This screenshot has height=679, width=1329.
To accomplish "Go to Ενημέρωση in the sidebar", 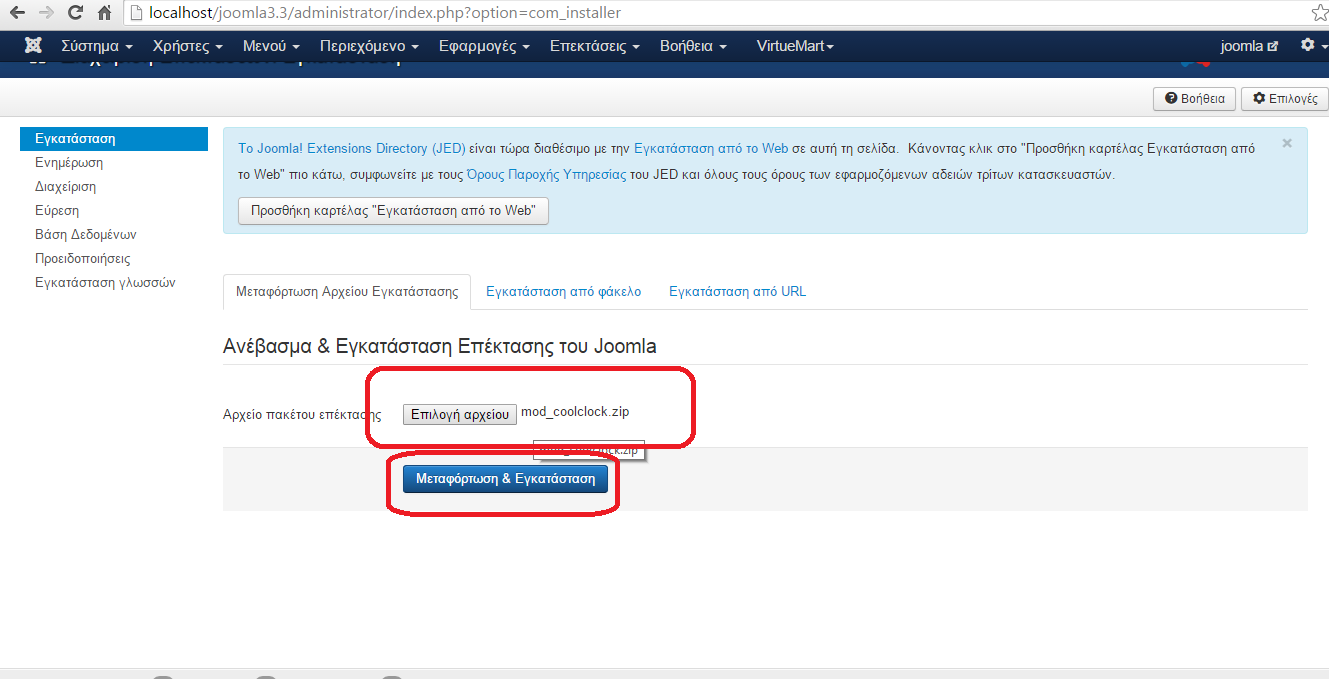I will [69, 163].
